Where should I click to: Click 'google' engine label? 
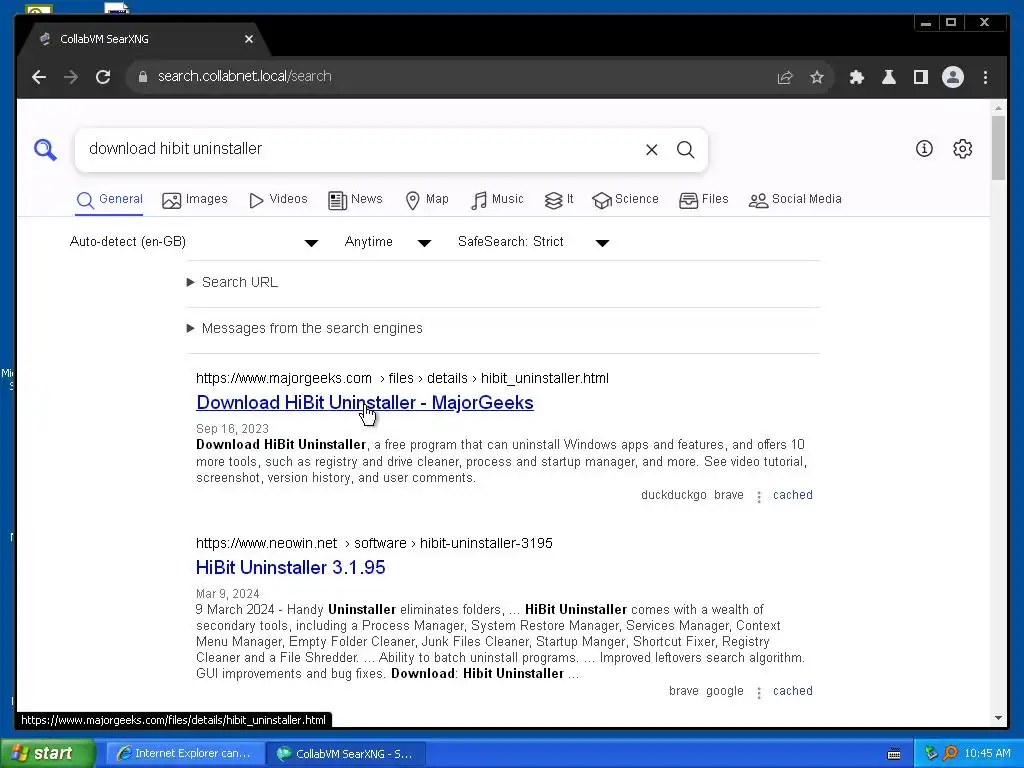click(x=724, y=691)
